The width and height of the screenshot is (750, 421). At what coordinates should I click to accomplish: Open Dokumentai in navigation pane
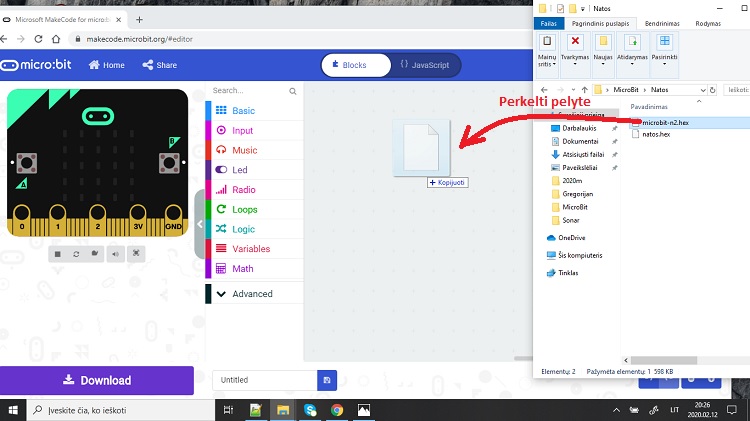(x=580, y=141)
